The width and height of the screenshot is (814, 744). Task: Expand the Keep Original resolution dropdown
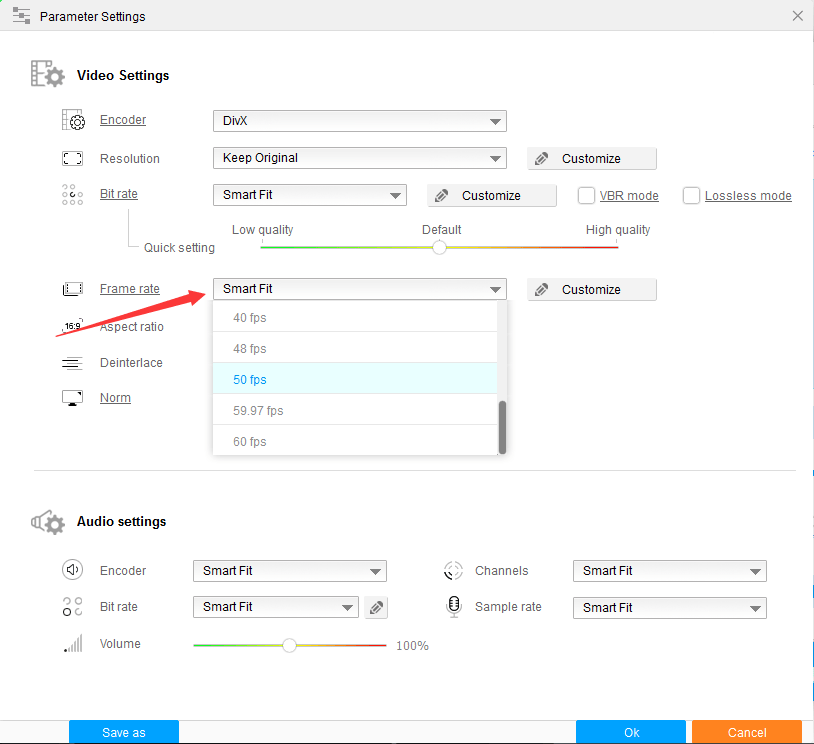point(360,158)
